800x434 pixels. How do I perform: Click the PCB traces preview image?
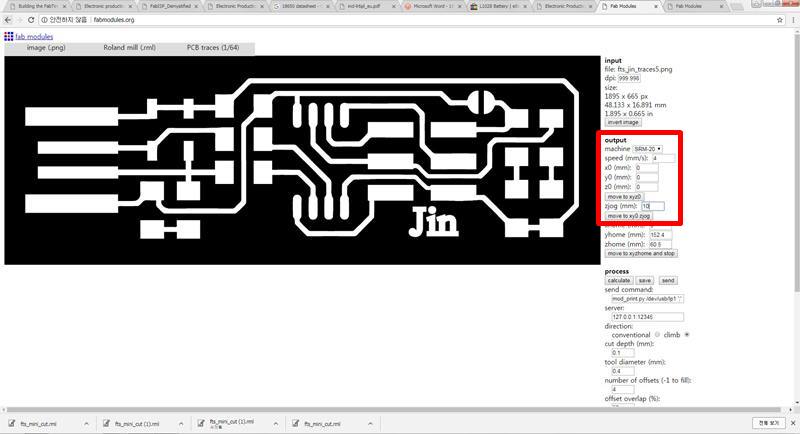coord(303,160)
